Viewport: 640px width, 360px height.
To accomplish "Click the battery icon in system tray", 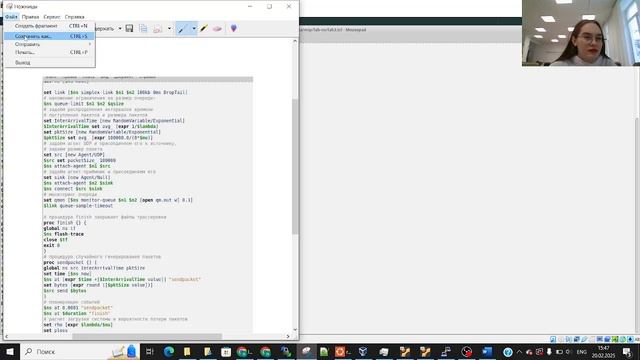I will [559, 352].
